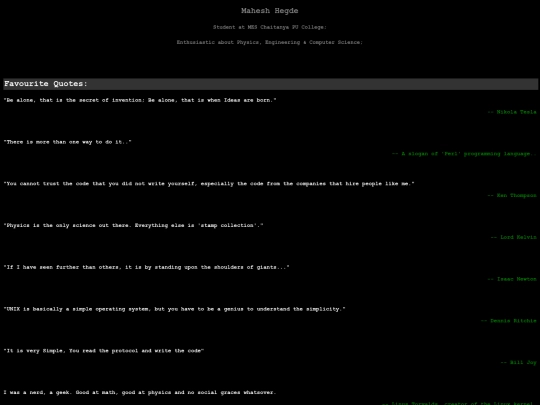Click the 'You cannot trust the code' quote
The height and width of the screenshot is (405, 540).
(209, 184)
